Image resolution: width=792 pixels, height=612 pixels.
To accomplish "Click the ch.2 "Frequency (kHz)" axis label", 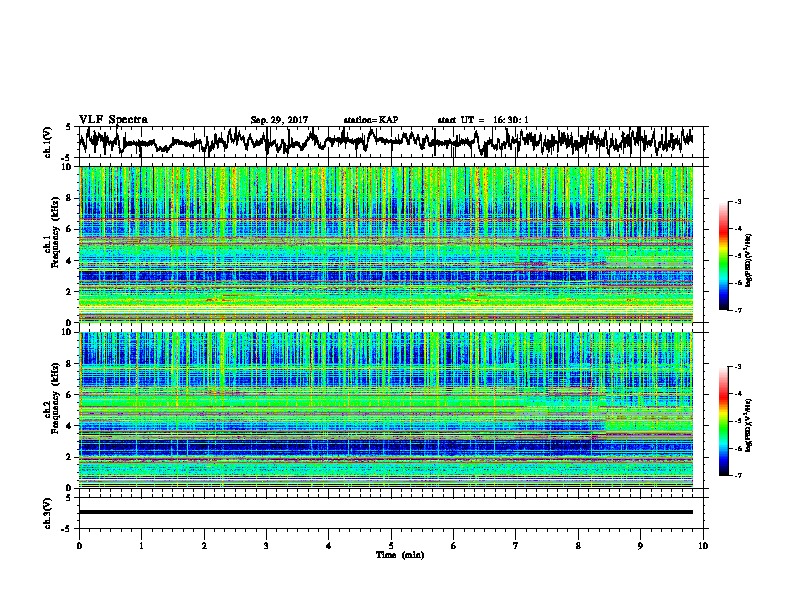I will pyautogui.click(x=55, y=398).
